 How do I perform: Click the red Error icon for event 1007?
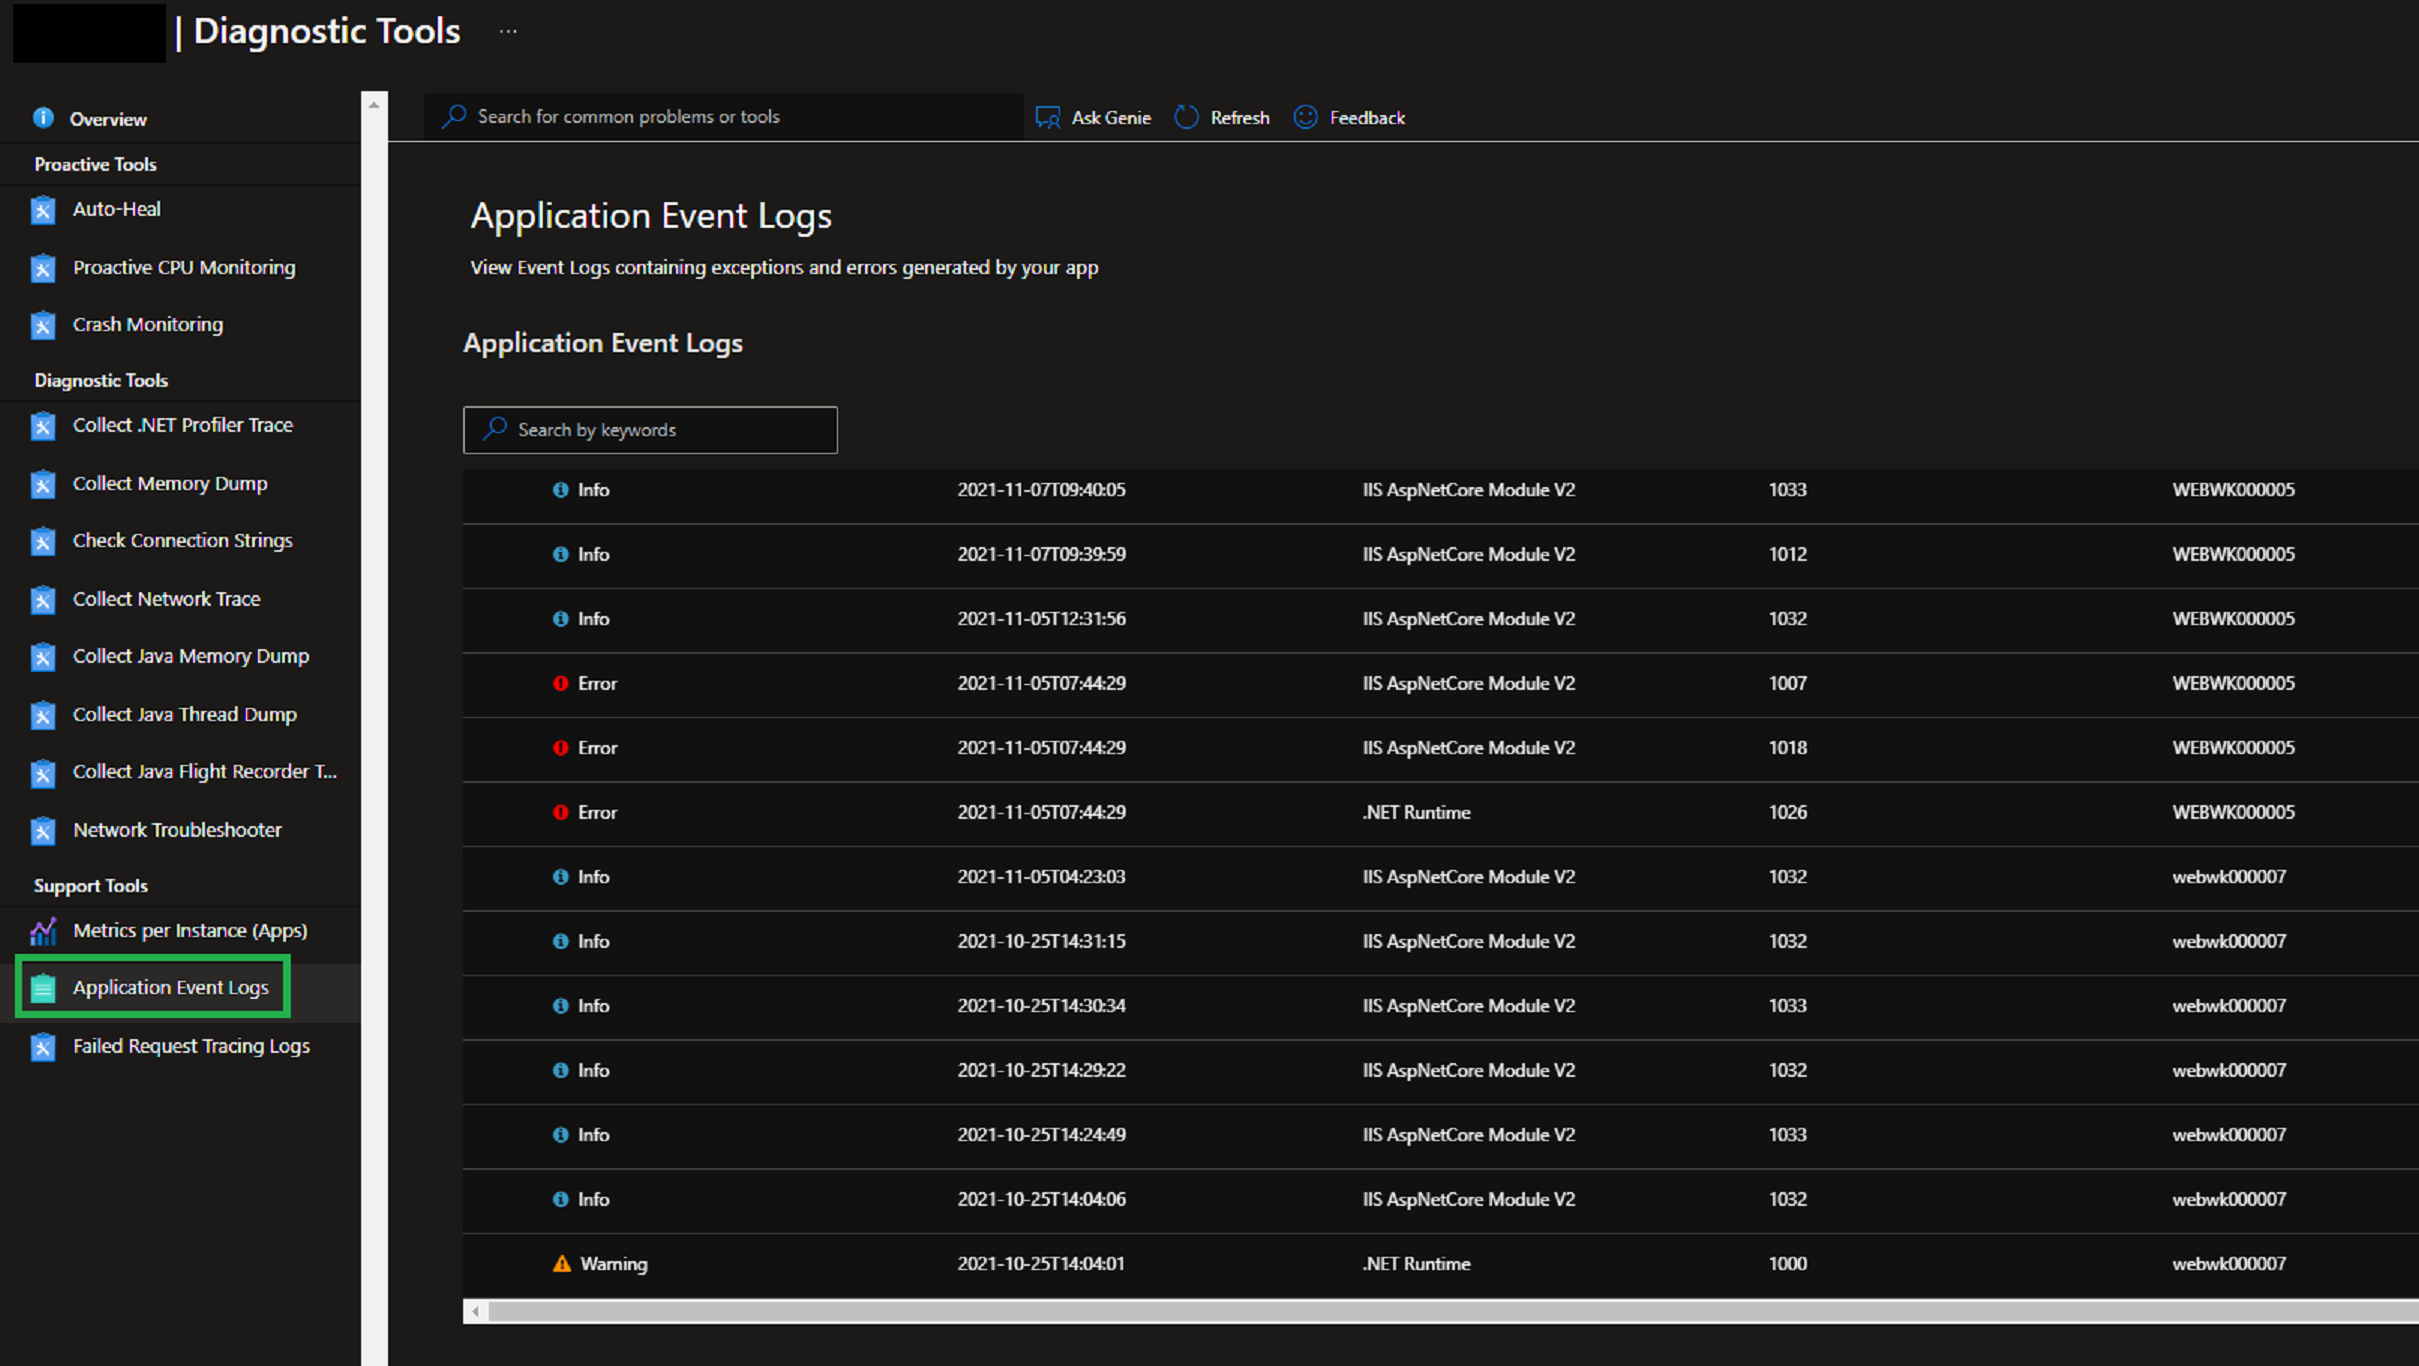[560, 683]
